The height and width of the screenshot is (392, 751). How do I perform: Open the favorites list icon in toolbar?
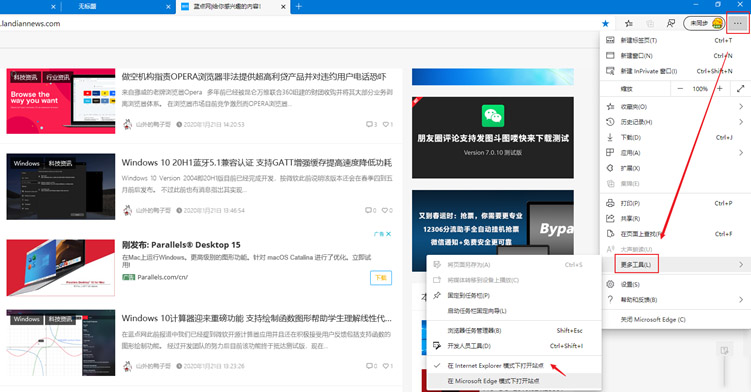tap(629, 23)
